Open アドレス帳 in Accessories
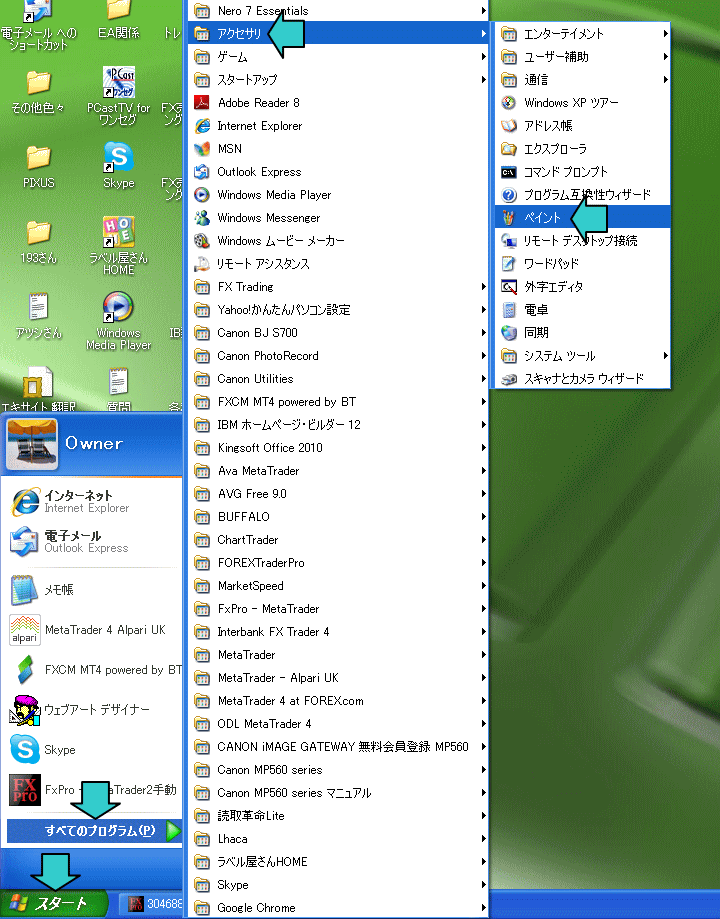 click(582, 125)
